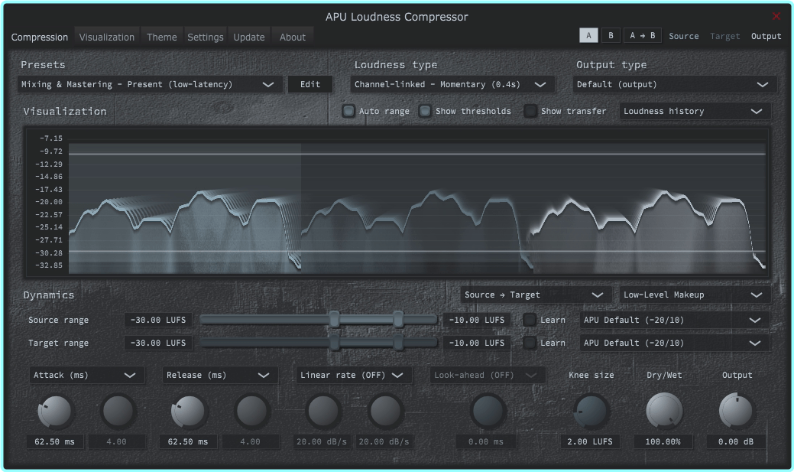This screenshot has width=794, height=472.
Task: Toggle the Auto range checkbox
Action: (x=348, y=111)
